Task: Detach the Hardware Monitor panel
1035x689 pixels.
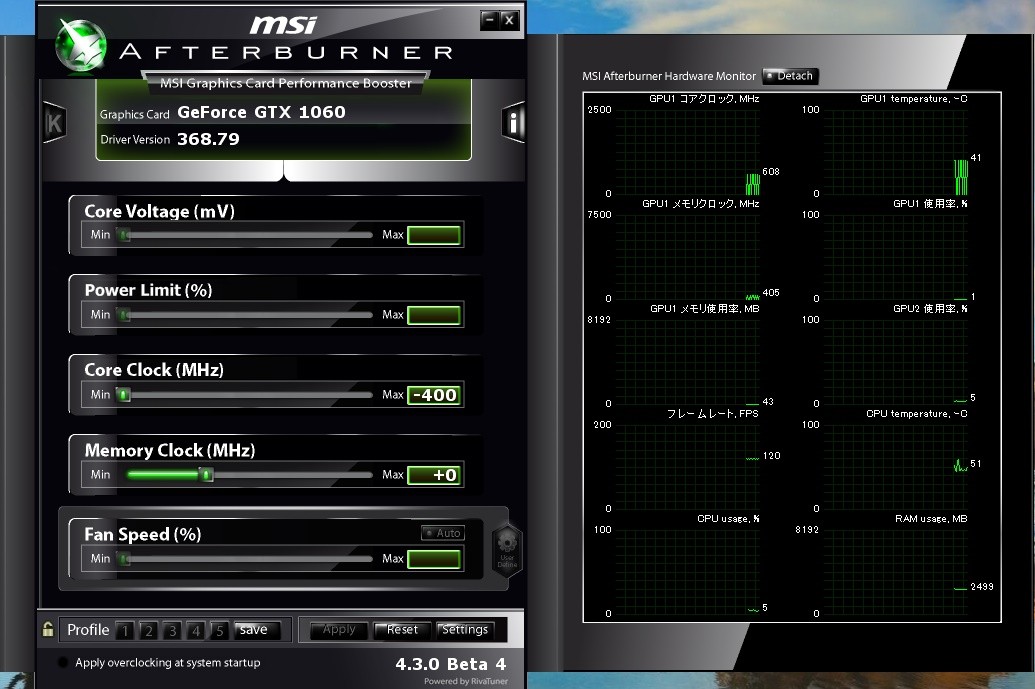Action: click(791, 76)
